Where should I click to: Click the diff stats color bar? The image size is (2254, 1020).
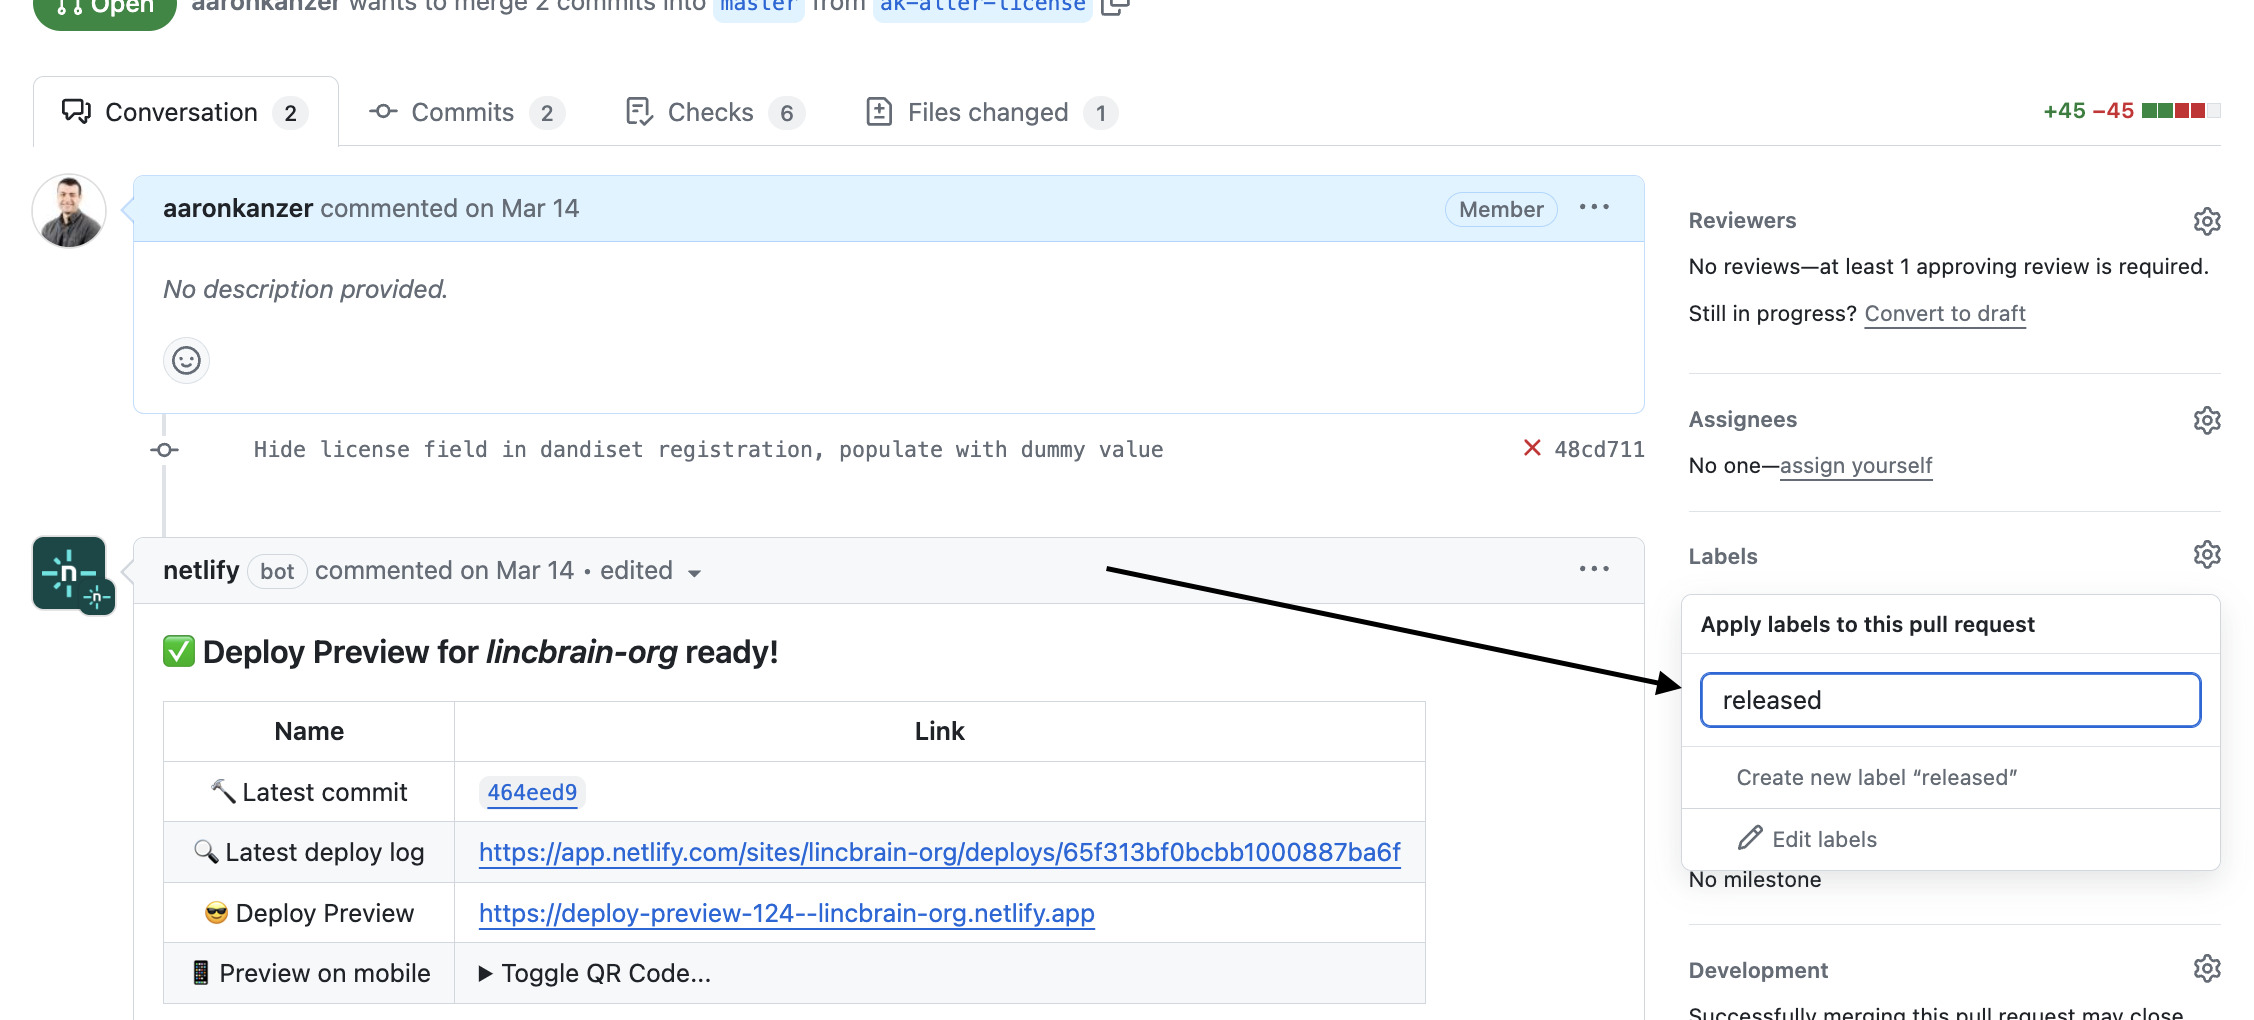[2179, 112]
